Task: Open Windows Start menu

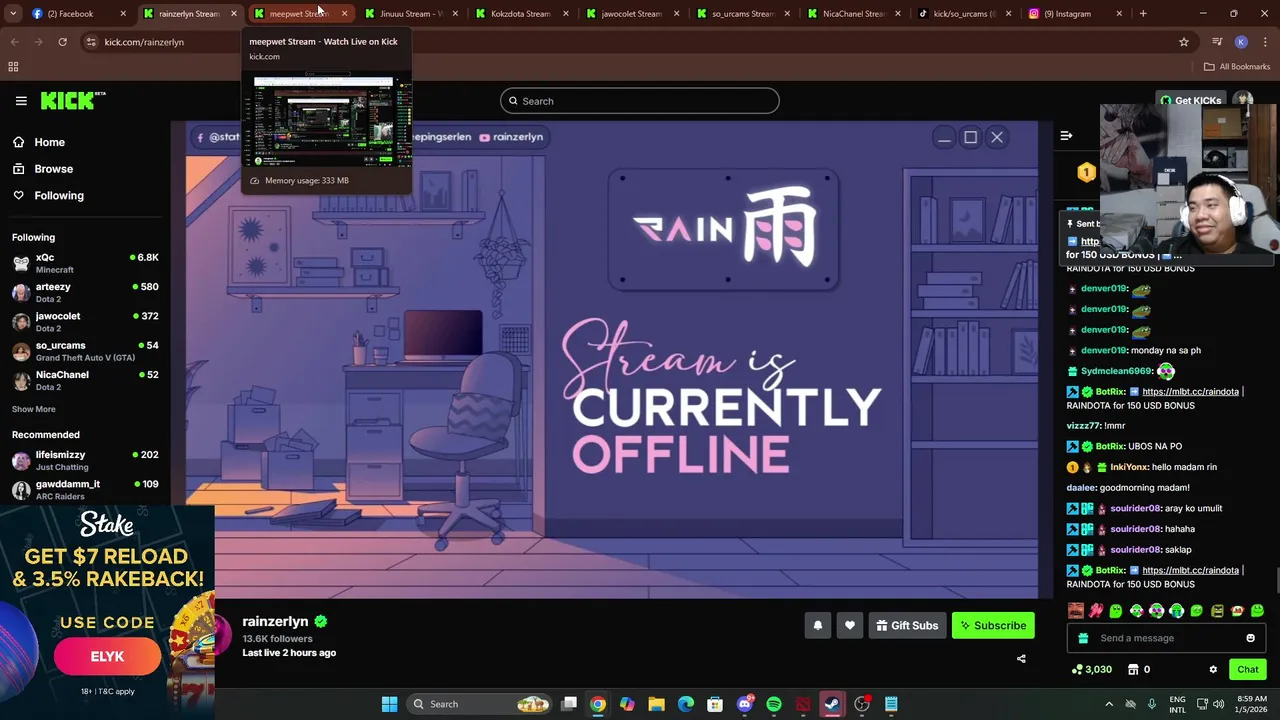Action: tap(389, 704)
